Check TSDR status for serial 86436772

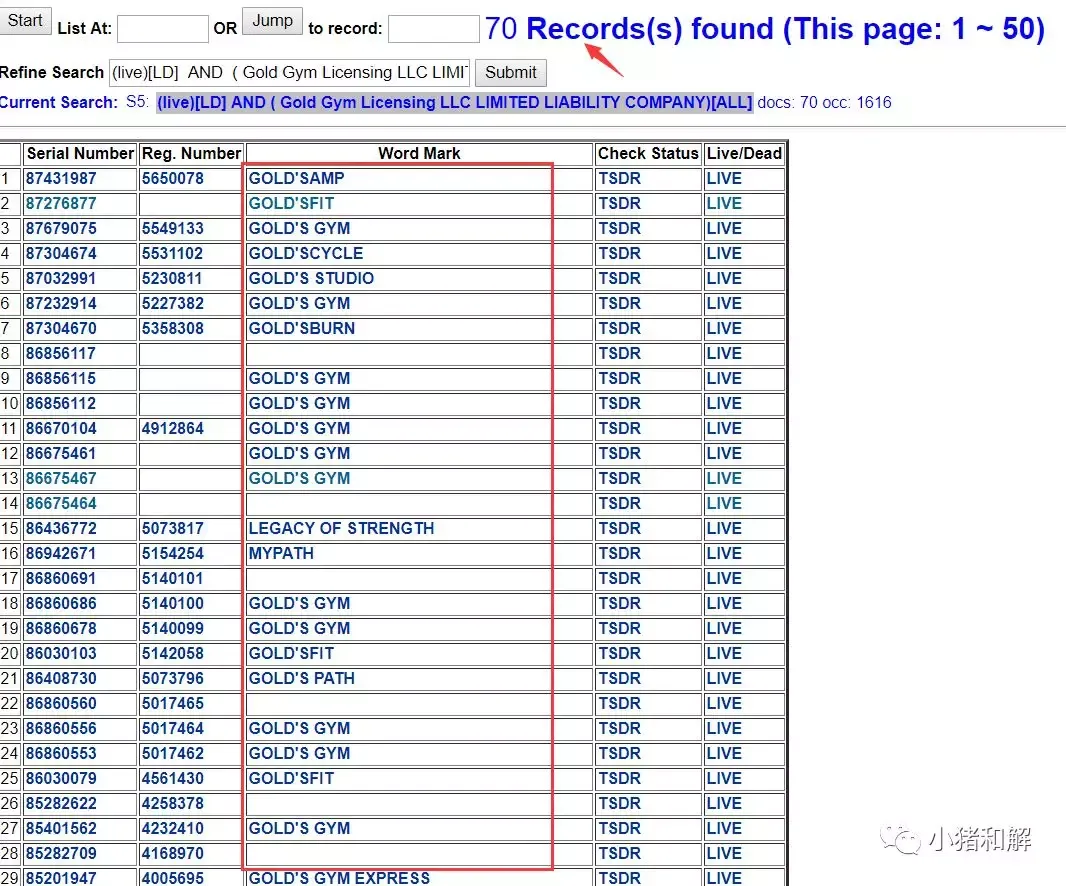tap(619, 528)
